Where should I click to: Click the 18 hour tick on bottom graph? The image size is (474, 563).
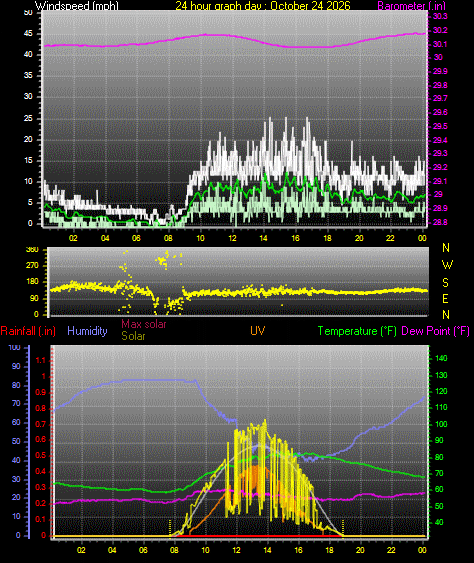pos(329,550)
